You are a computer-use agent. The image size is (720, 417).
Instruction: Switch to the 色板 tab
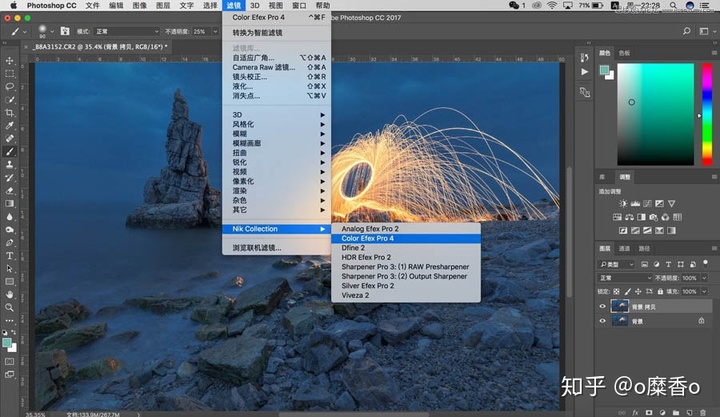click(624, 53)
